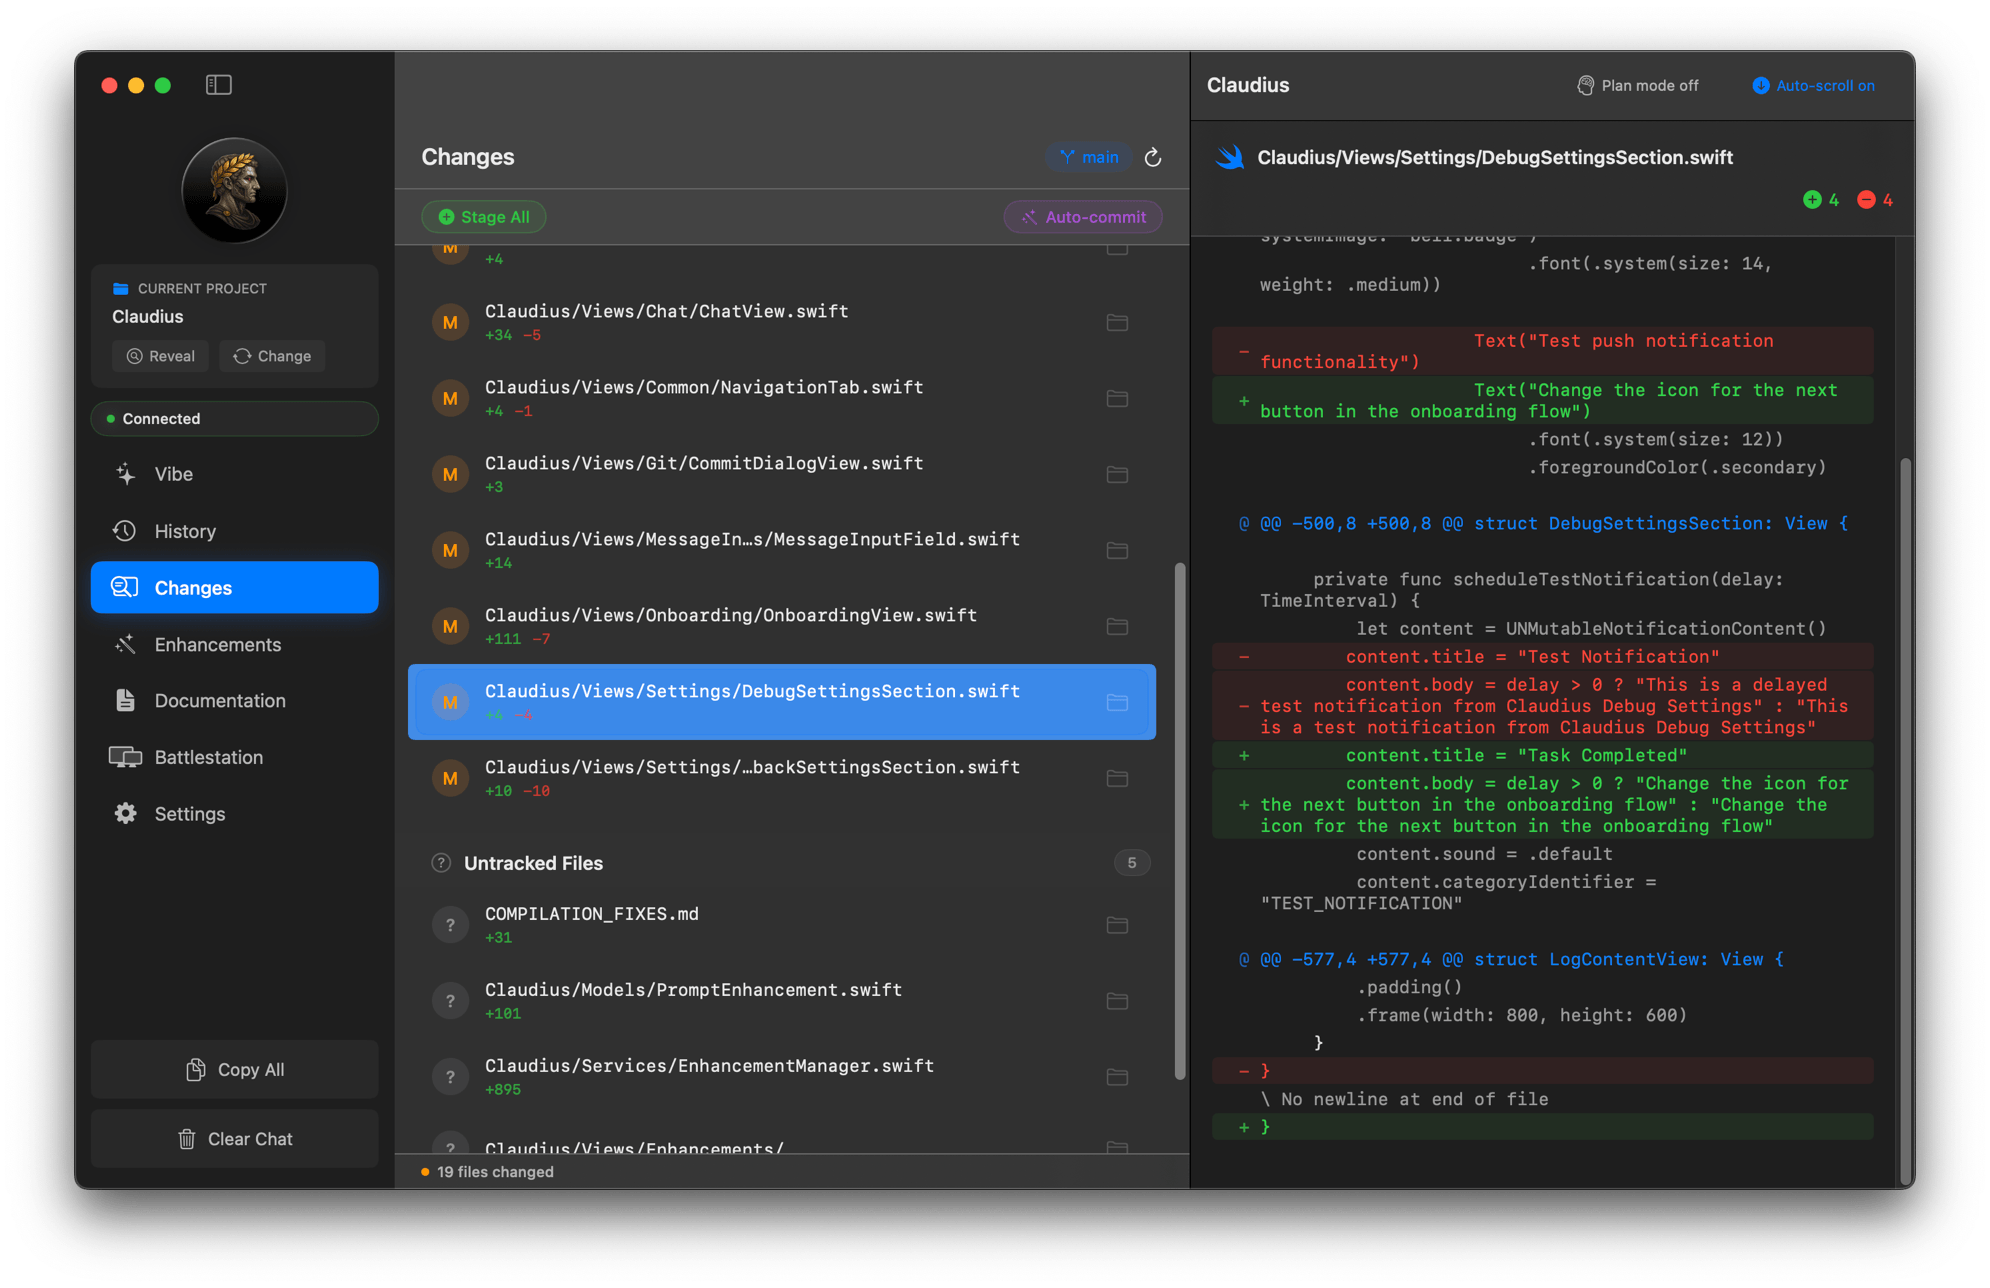1990x1288 pixels.
Task: Disable Auto-scroll
Action: (1812, 85)
